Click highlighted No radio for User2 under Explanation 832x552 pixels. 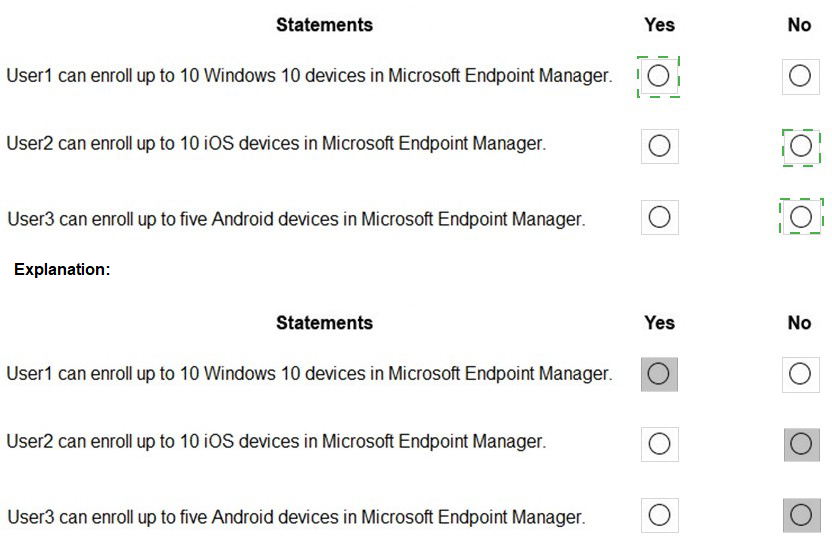coord(800,443)
